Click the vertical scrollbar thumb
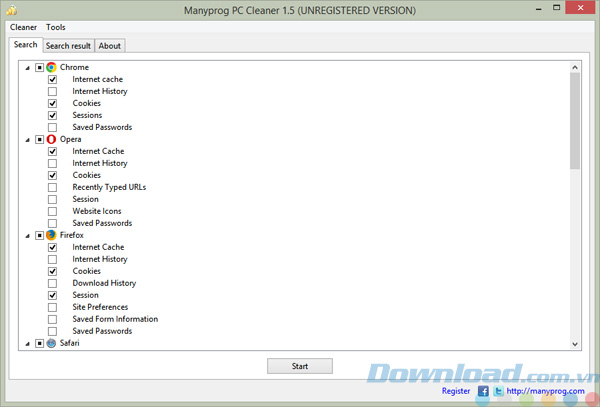The height and width of the screenshot is (407, 600). 575,120
